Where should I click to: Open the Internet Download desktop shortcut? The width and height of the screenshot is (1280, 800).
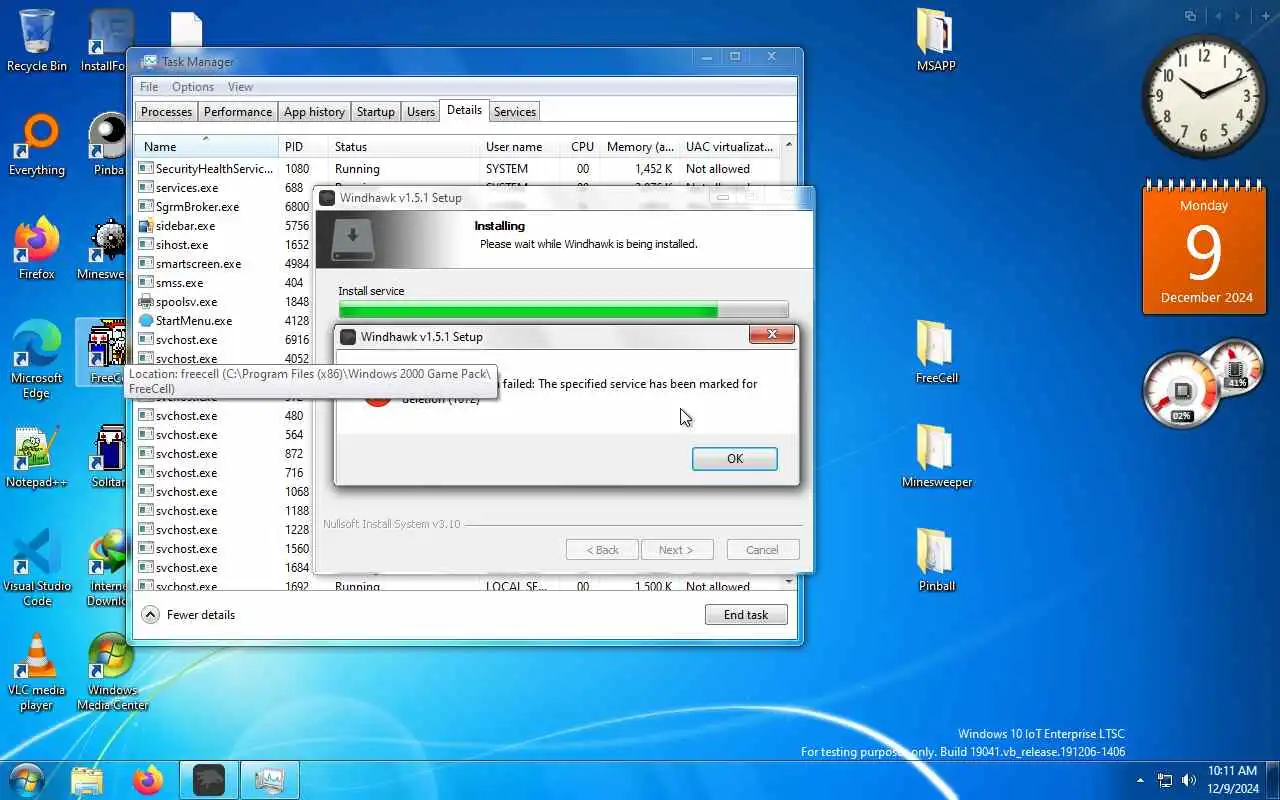(x=105, y=568)
